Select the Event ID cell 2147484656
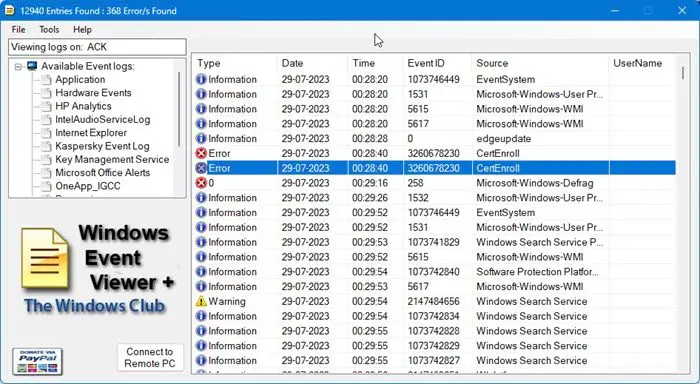 (433, 301)
